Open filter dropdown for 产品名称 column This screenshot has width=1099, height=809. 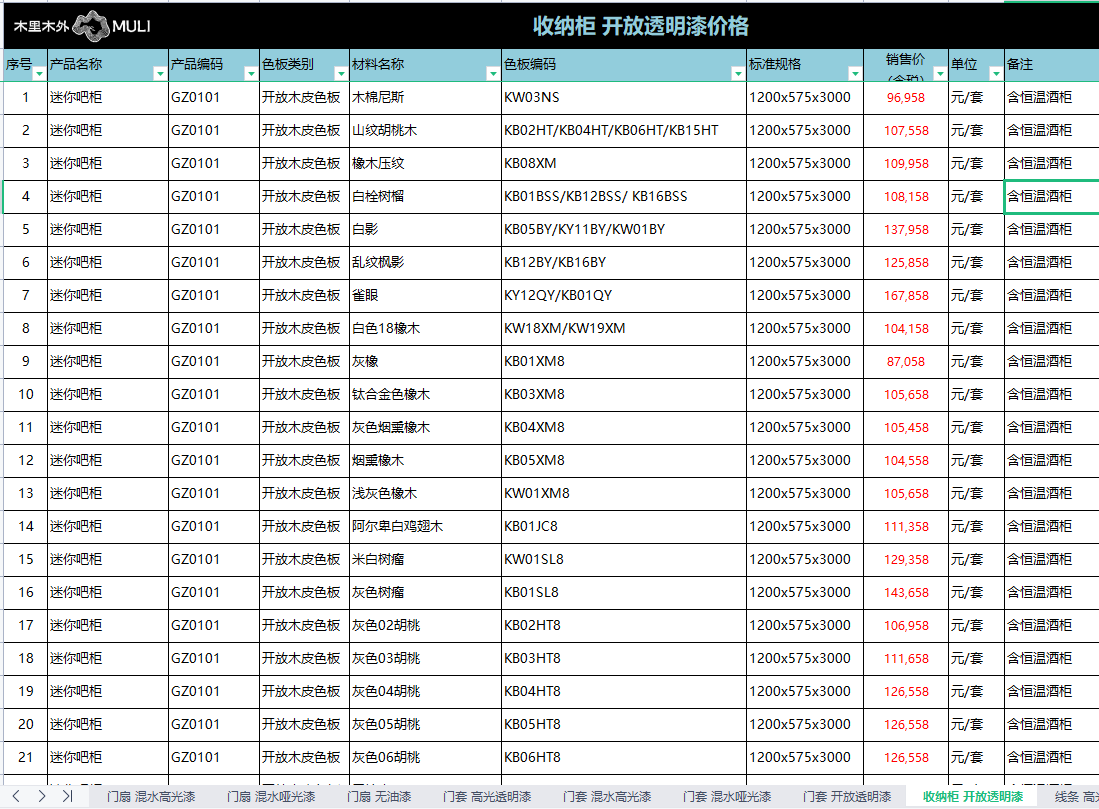[x=159, y=73]
